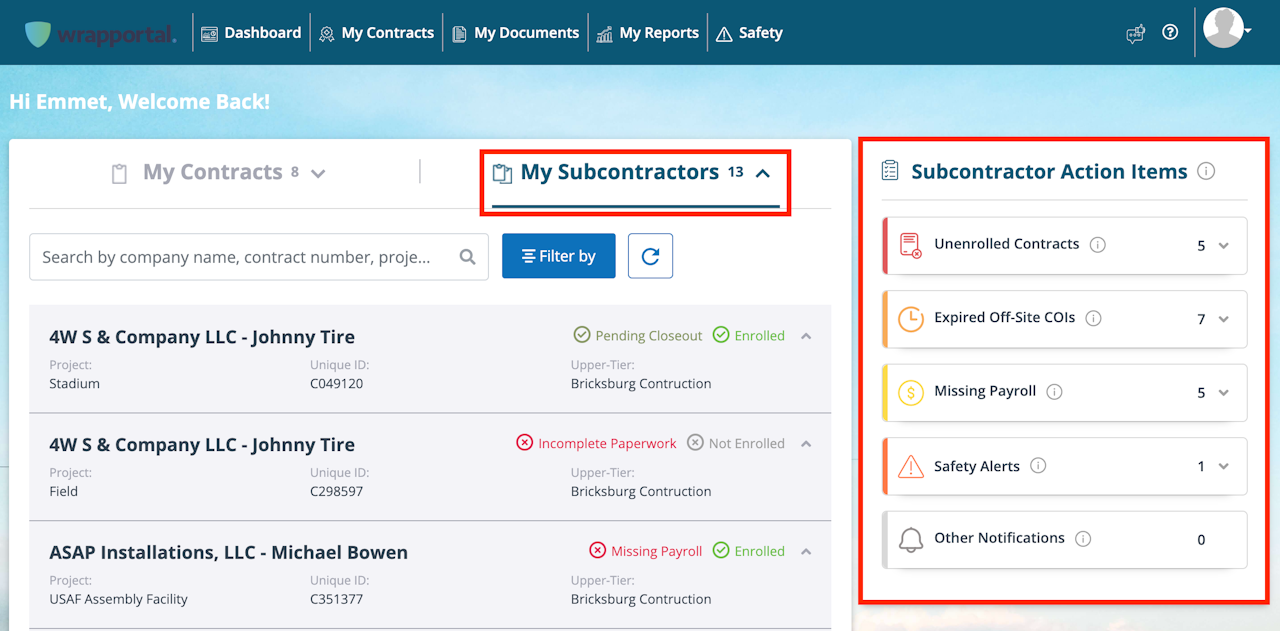
Task: Click the refresh subcontractor list icon
Action: coord(650,256)
